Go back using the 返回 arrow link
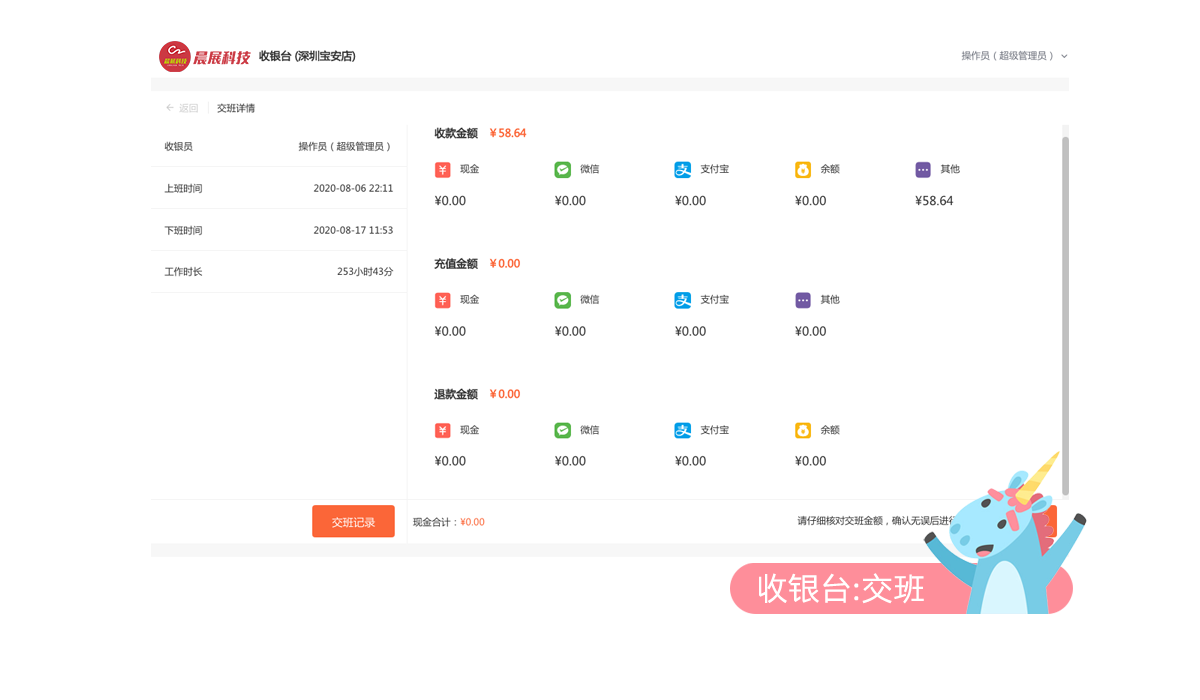 click(182, 108)
